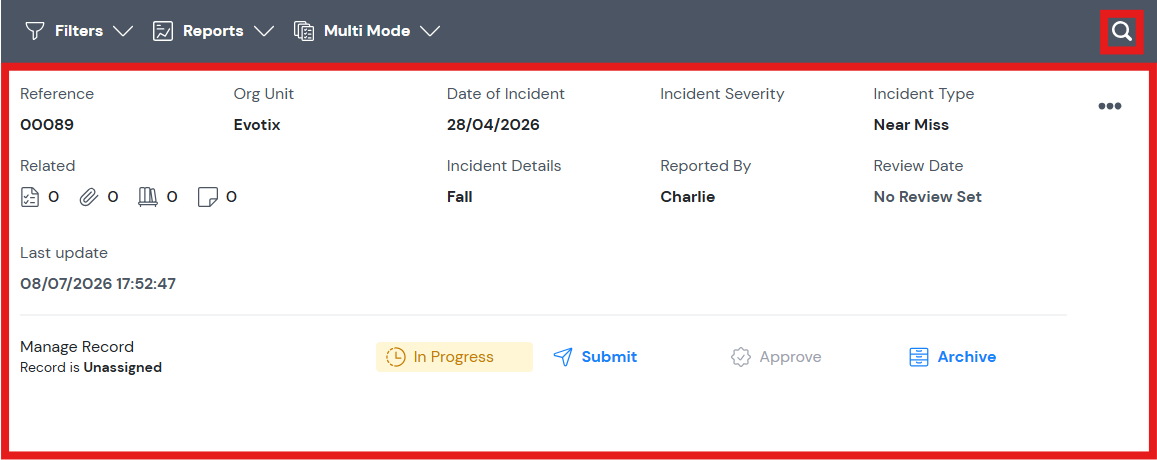The image size is (1157, 460).
Task: Expand the Multi Mode dropdown chevron
Action: click(430, 31)
